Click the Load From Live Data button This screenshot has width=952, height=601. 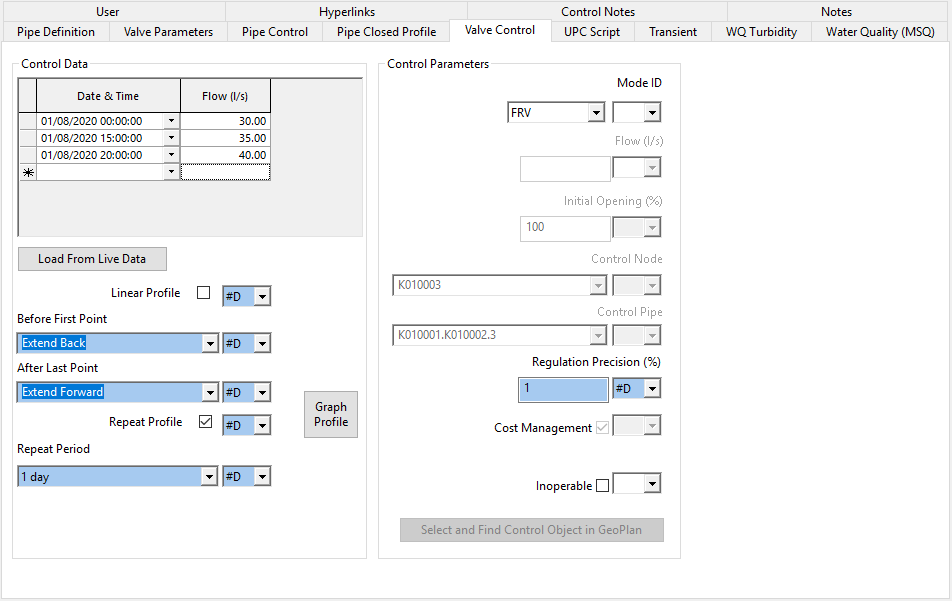coord(91,258)
